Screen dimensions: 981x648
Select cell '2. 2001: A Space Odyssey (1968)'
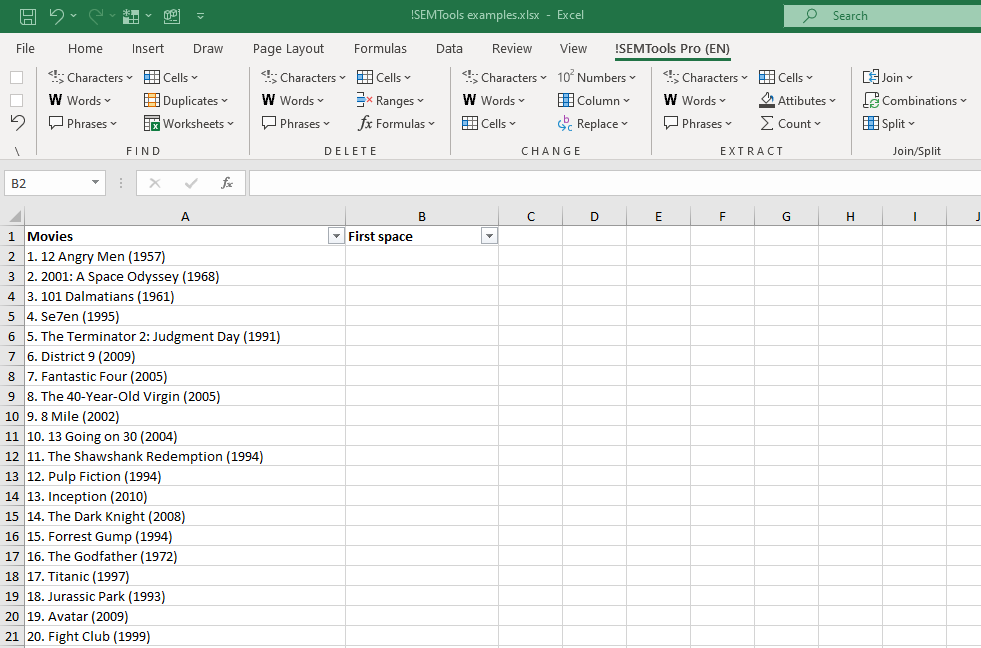click(185, 276)
